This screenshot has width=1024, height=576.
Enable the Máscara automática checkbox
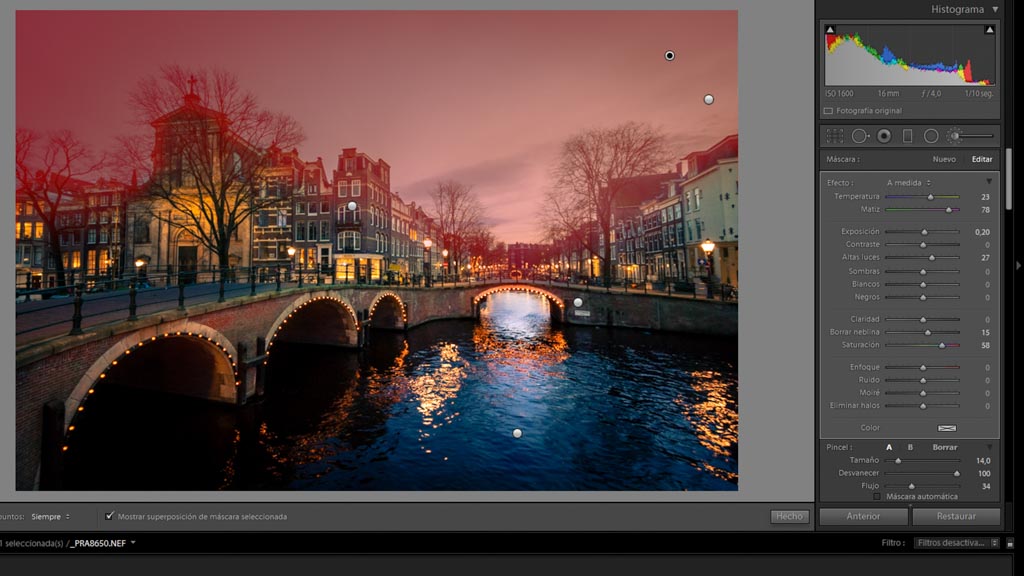pos(877,496)
